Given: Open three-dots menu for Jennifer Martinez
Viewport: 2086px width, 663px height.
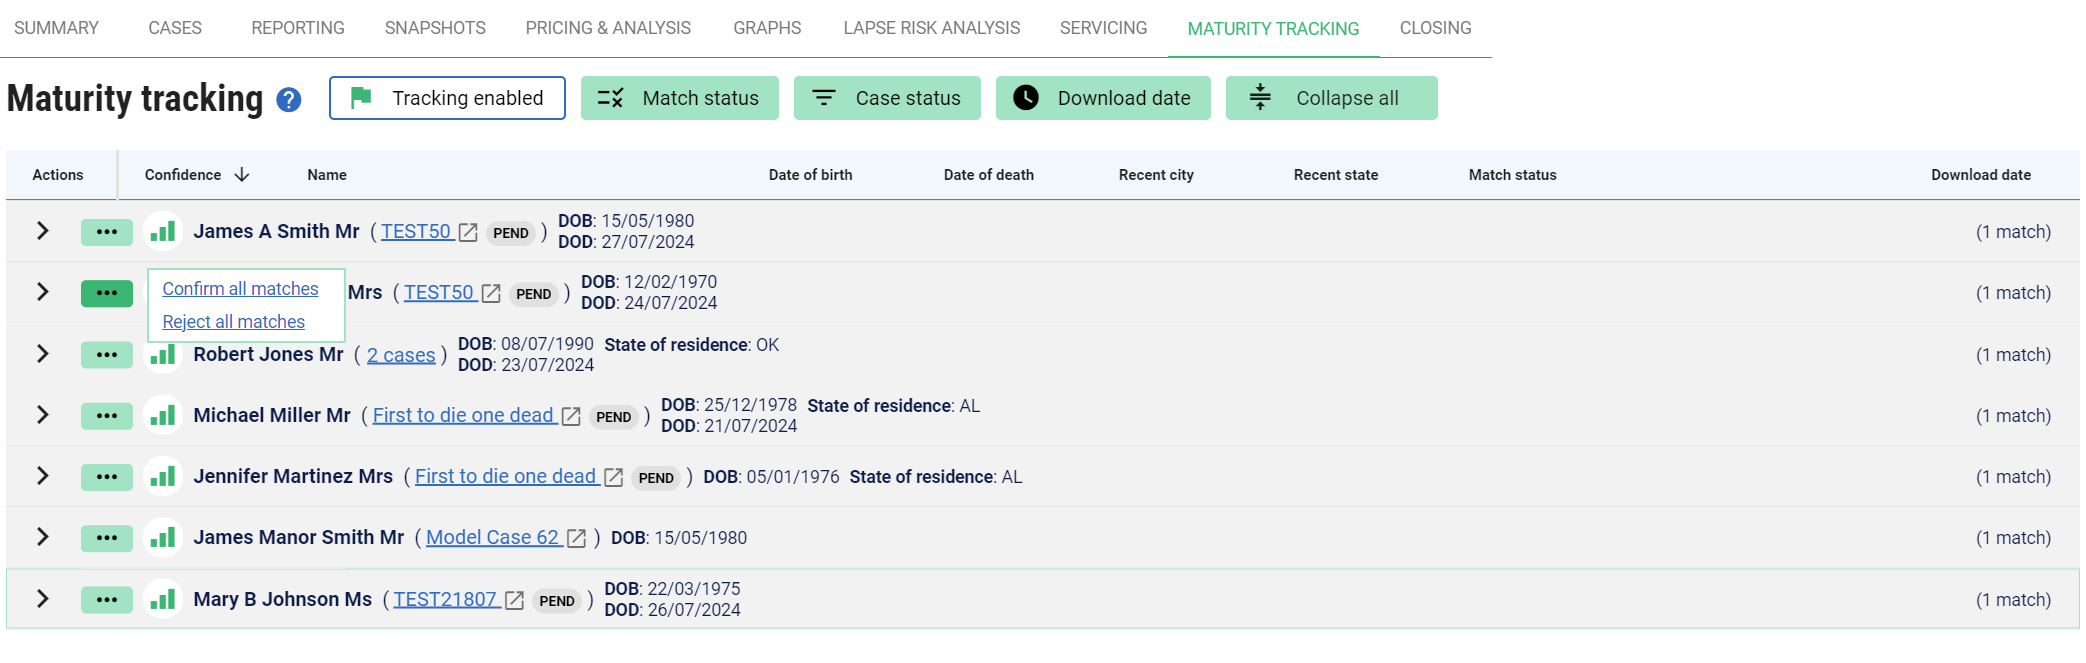Looking at the screenshot, I should coord(107,477).
